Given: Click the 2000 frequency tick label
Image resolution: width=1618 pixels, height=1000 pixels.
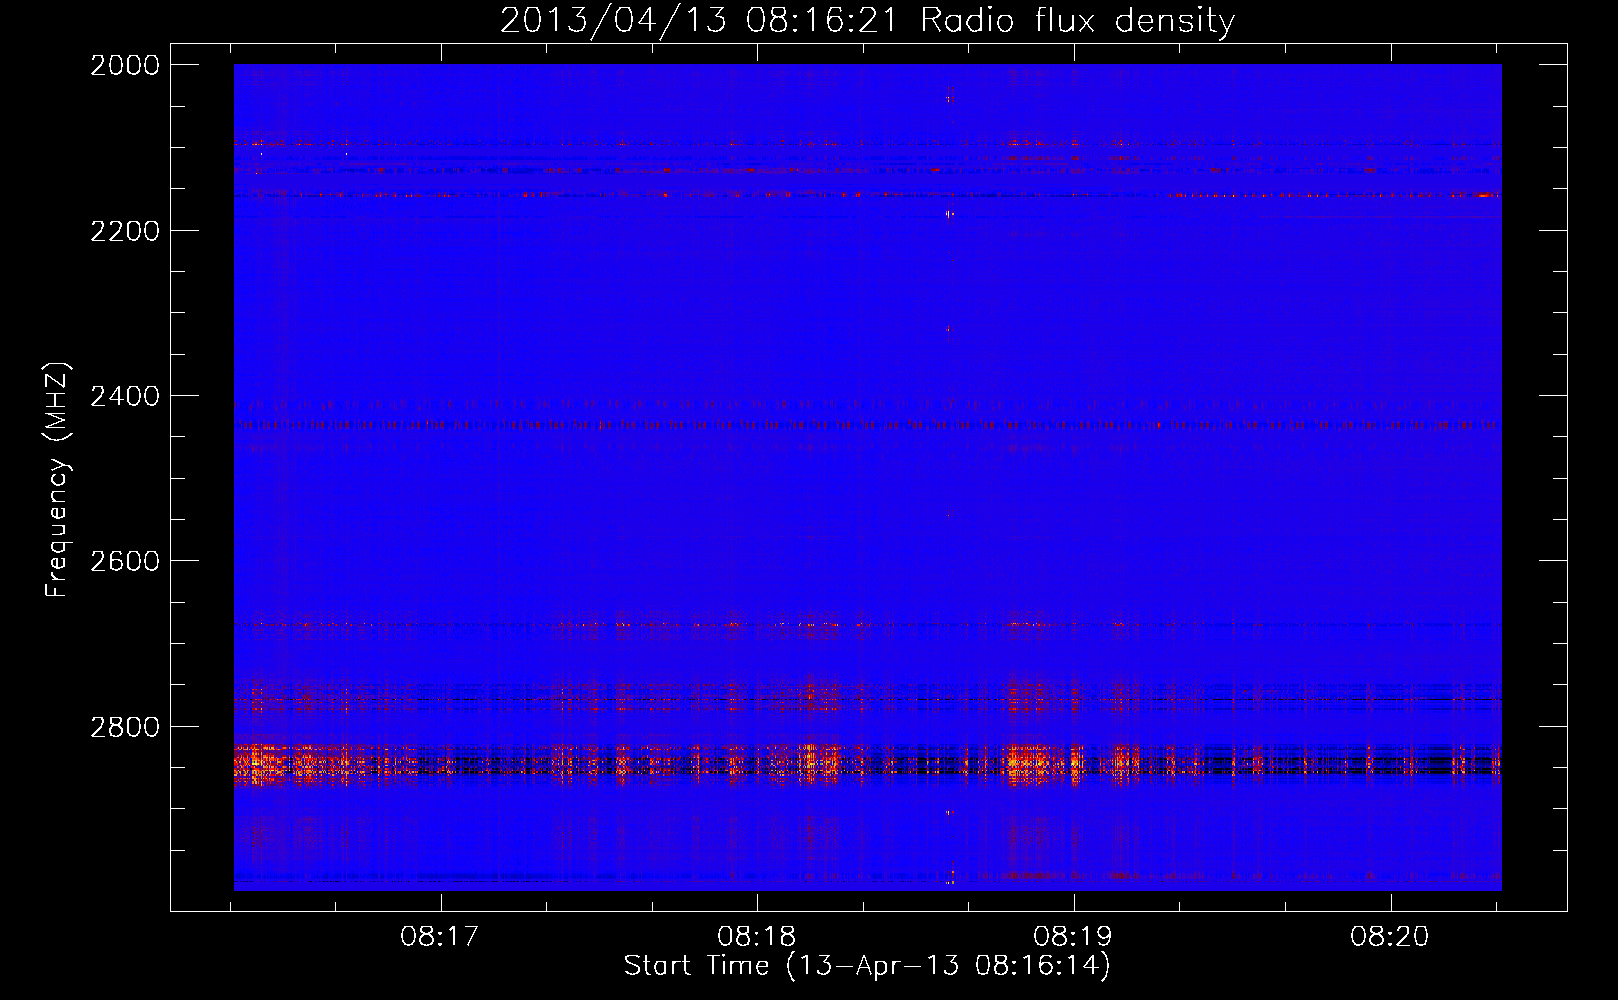Looking at the screenshot, I should tap(125, 65).
